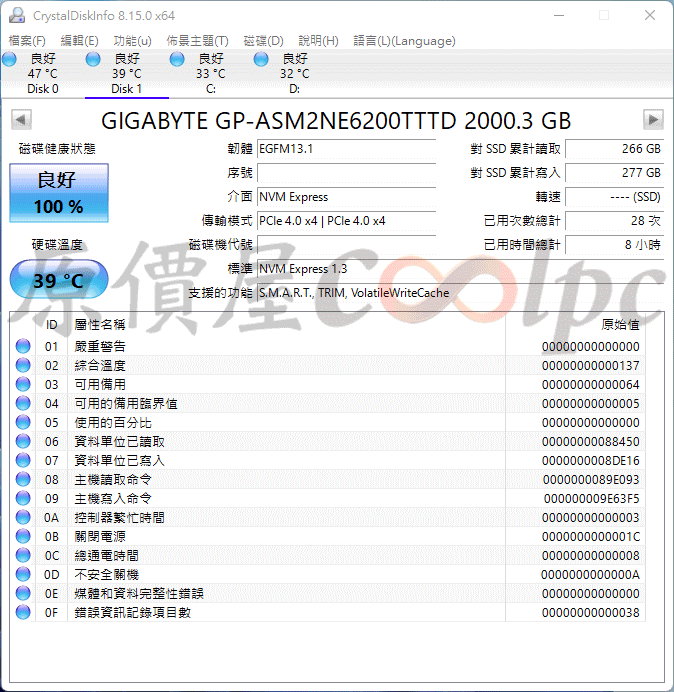Click the CrystalDiskInfo app icon in title bar
This screenshot has height=692, width=674.
point(16,15)
